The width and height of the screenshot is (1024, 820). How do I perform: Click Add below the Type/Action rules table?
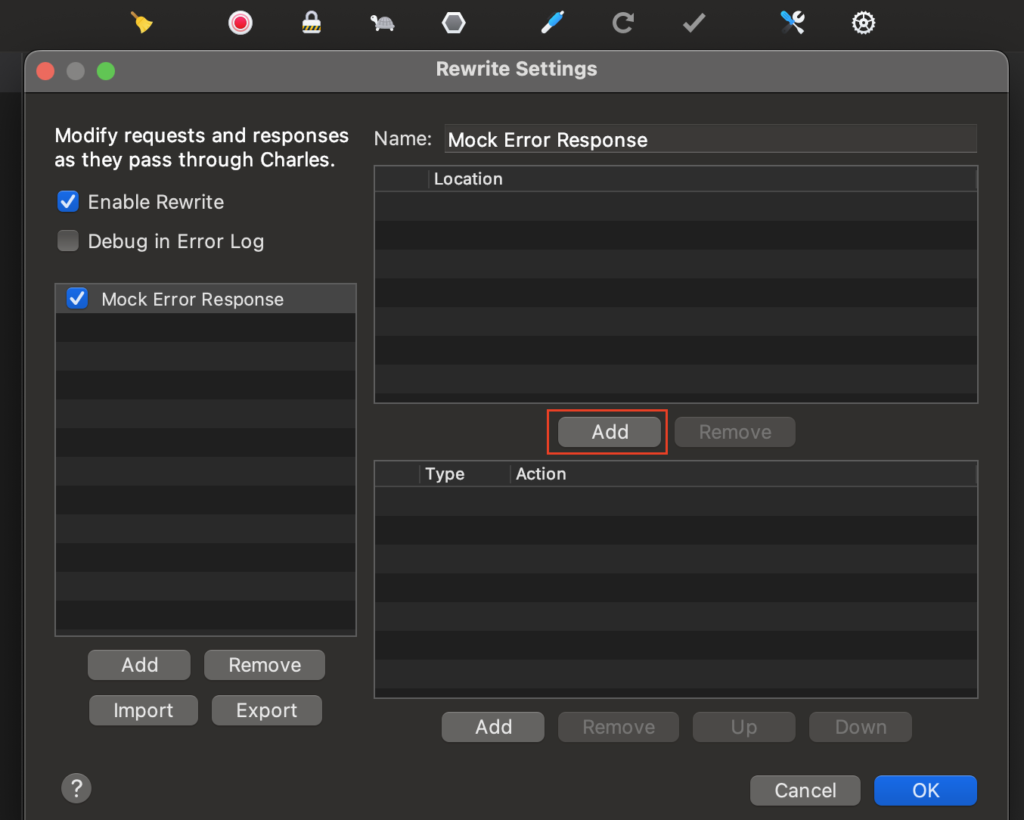point(493,727)
